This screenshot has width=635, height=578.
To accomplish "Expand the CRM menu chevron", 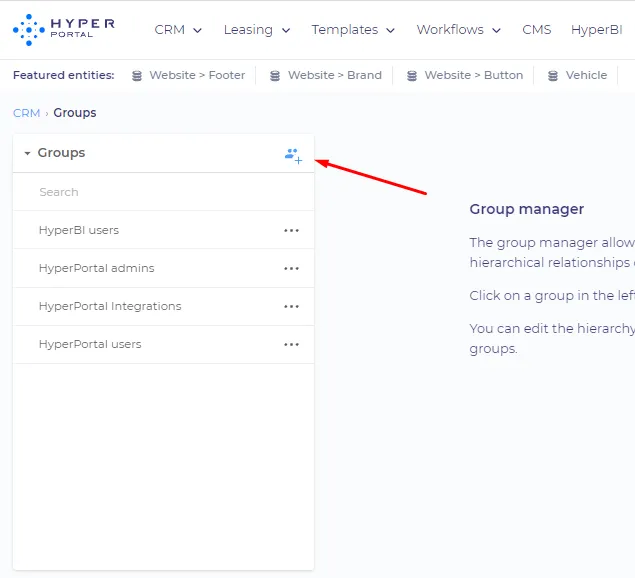I will pos(197,30).
